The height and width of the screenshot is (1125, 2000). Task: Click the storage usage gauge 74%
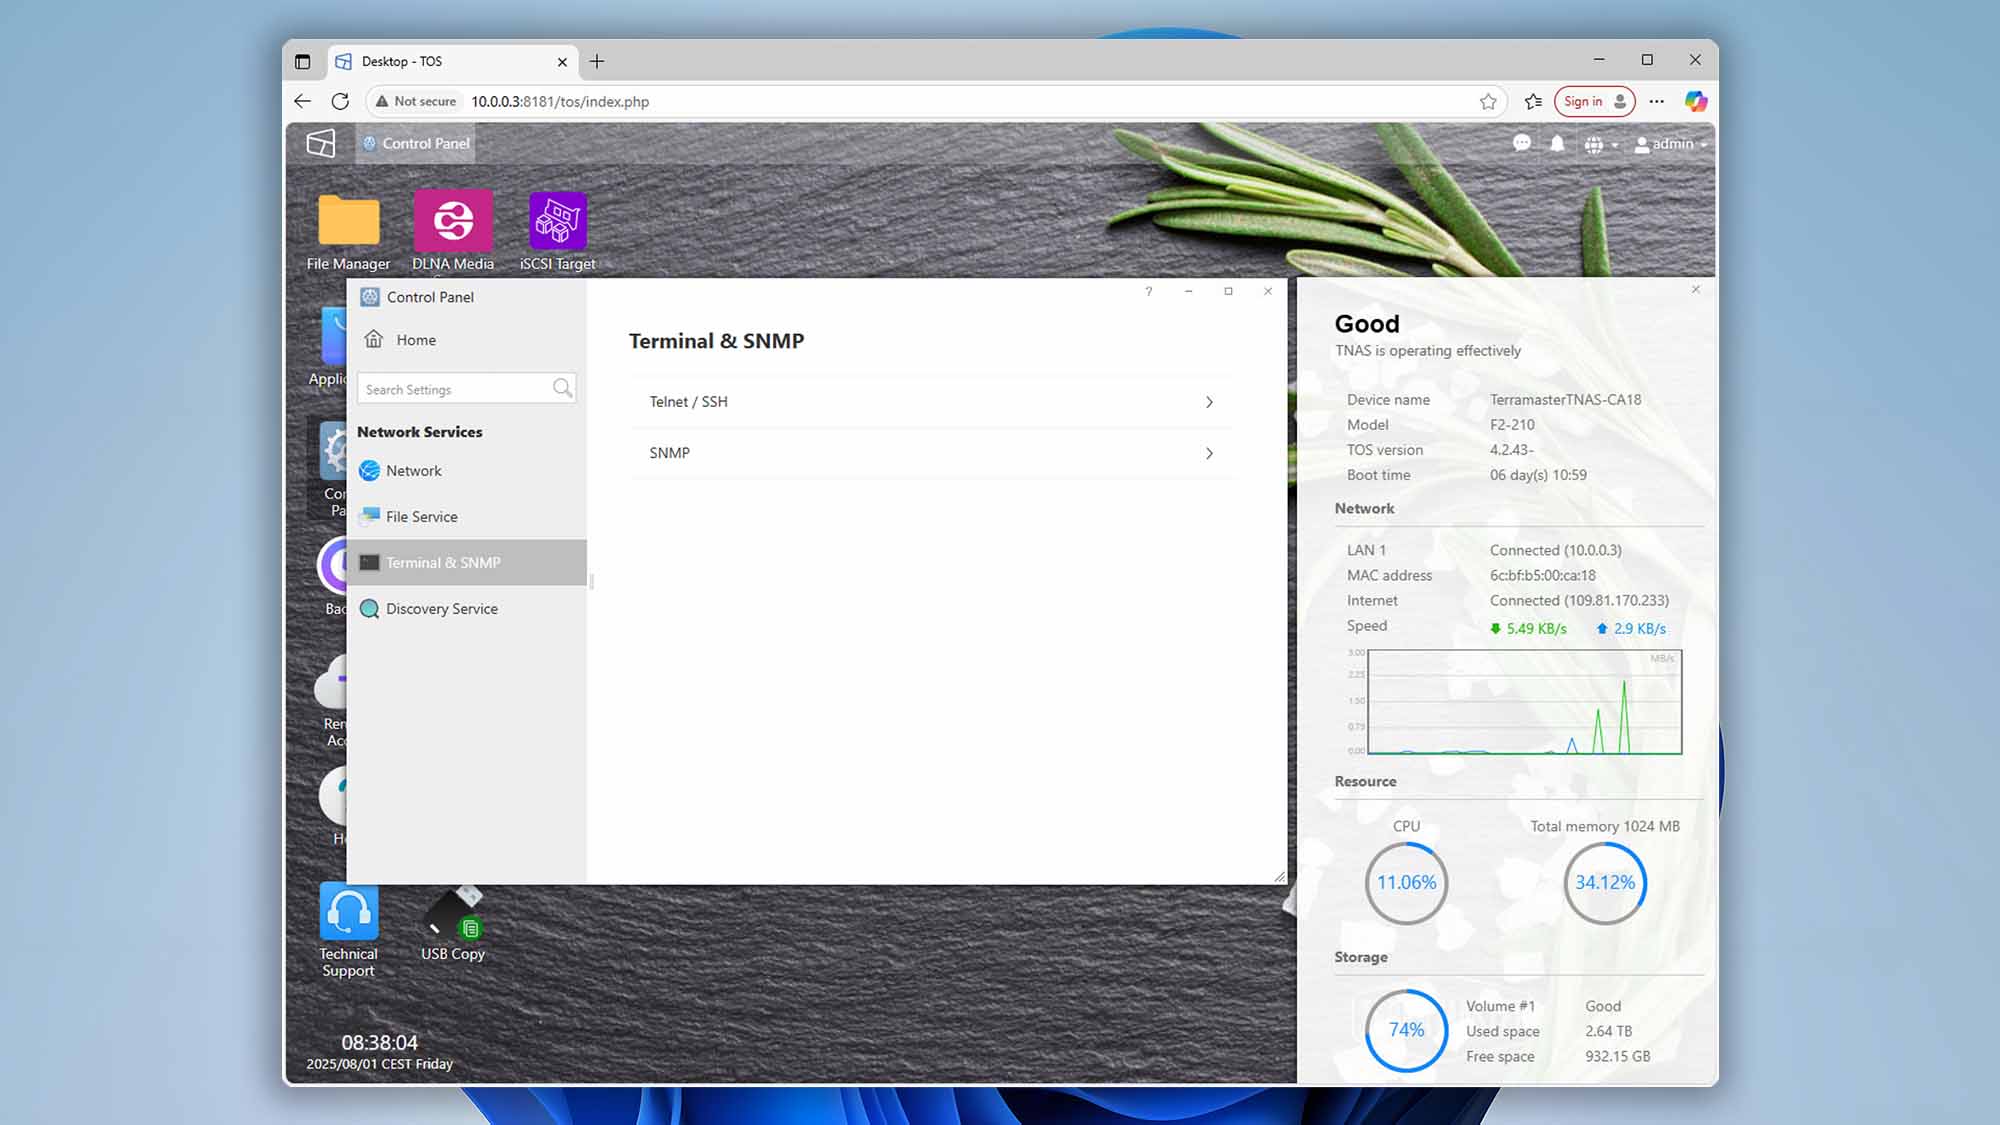click(1406, 1030)
